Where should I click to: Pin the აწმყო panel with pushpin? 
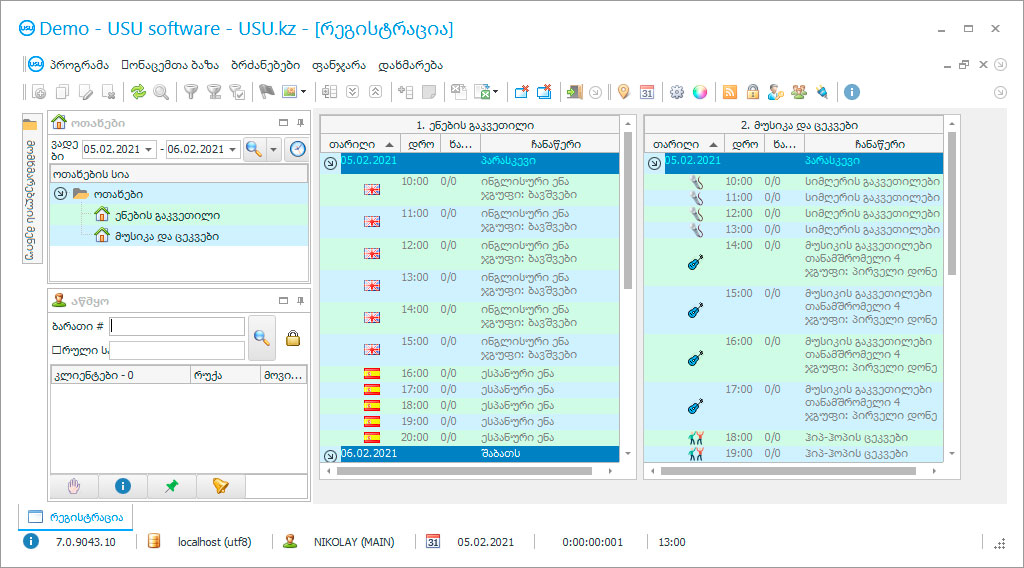point(300,301)
